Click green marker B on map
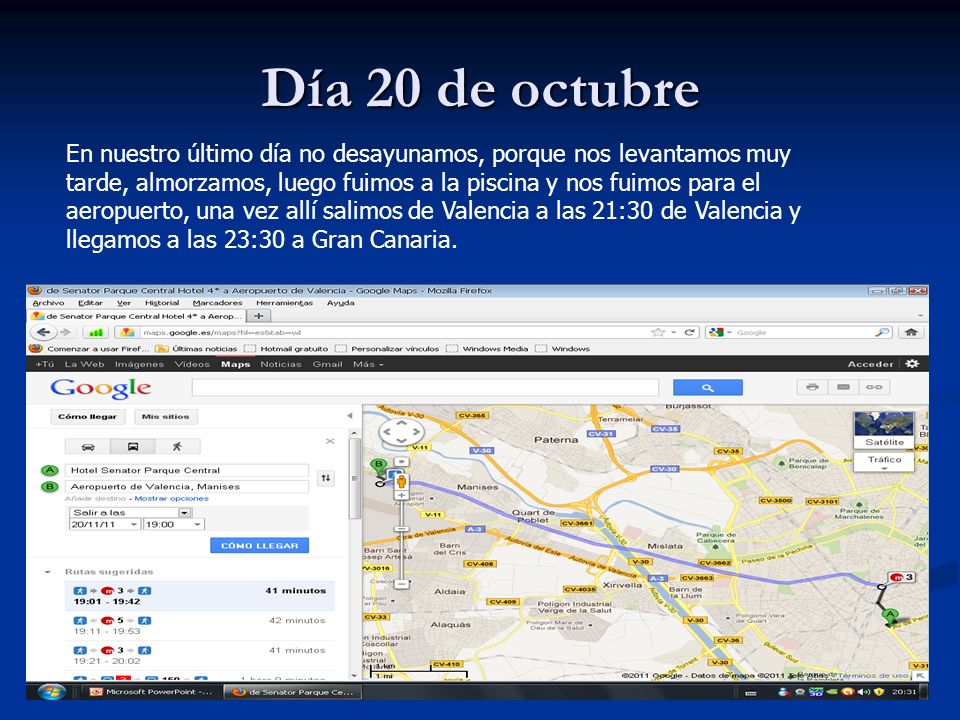Viewport: 960px width, 720px height. [x=378, y=467]
